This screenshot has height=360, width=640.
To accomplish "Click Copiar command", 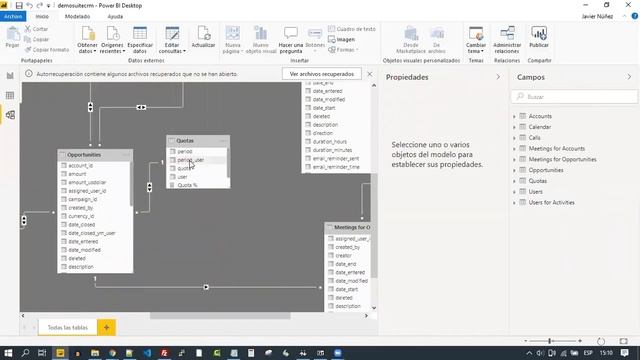I will coord(36,39).
